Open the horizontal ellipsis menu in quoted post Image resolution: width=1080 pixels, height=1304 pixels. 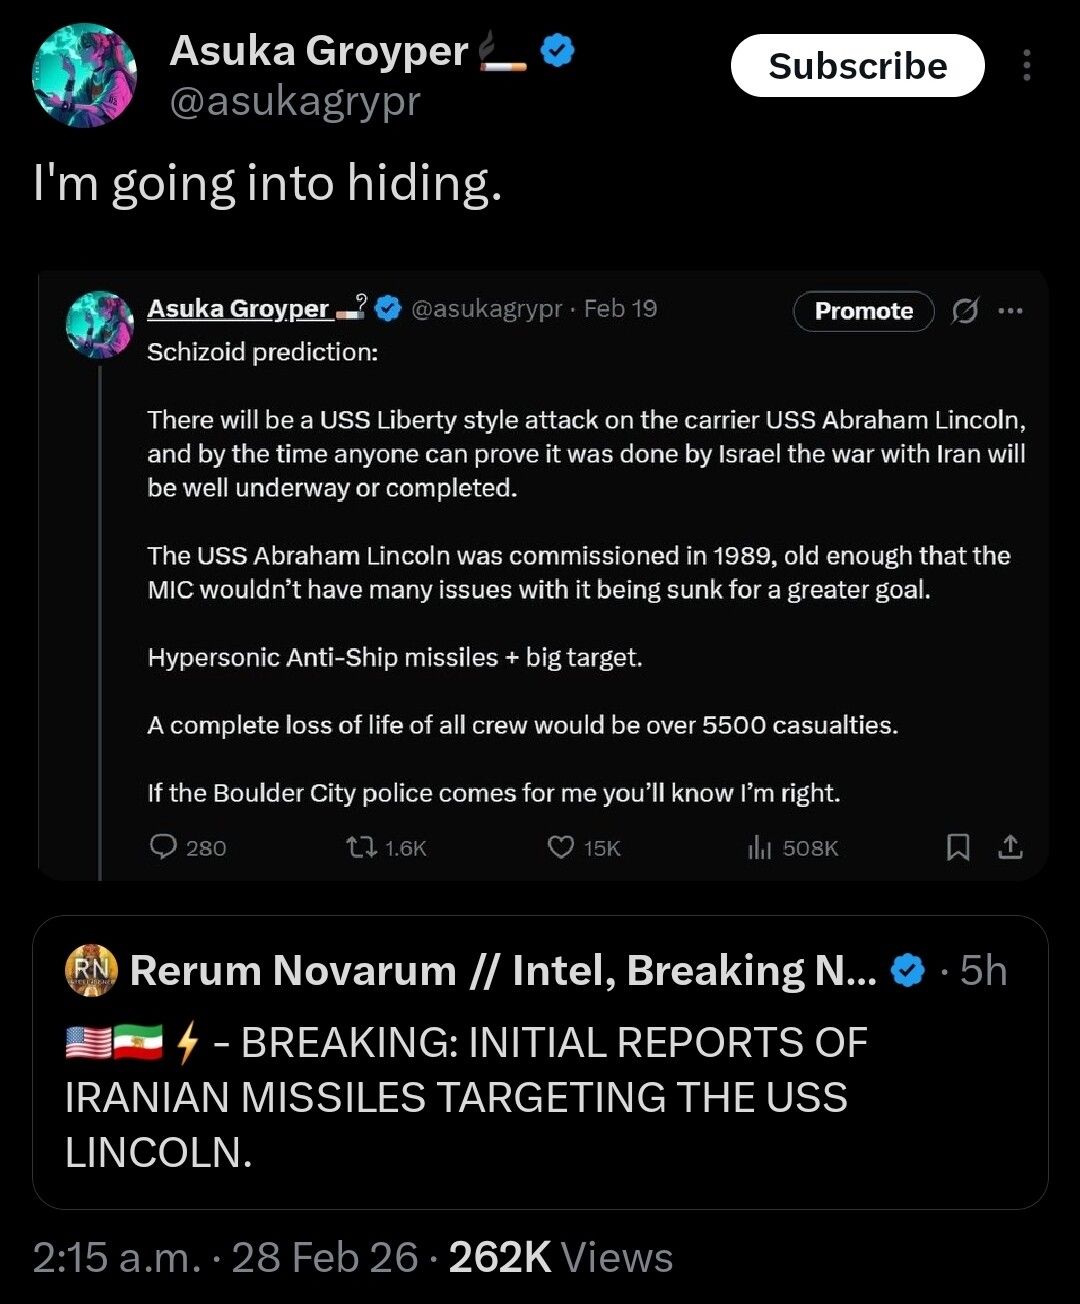coord(1010,311)
